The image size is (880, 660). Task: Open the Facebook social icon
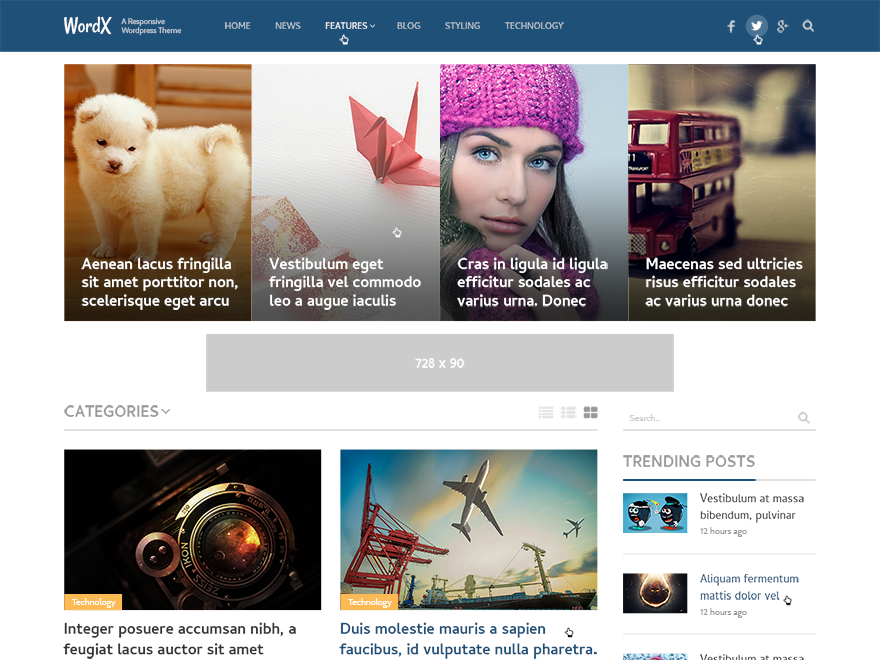[x=731, y=26]
